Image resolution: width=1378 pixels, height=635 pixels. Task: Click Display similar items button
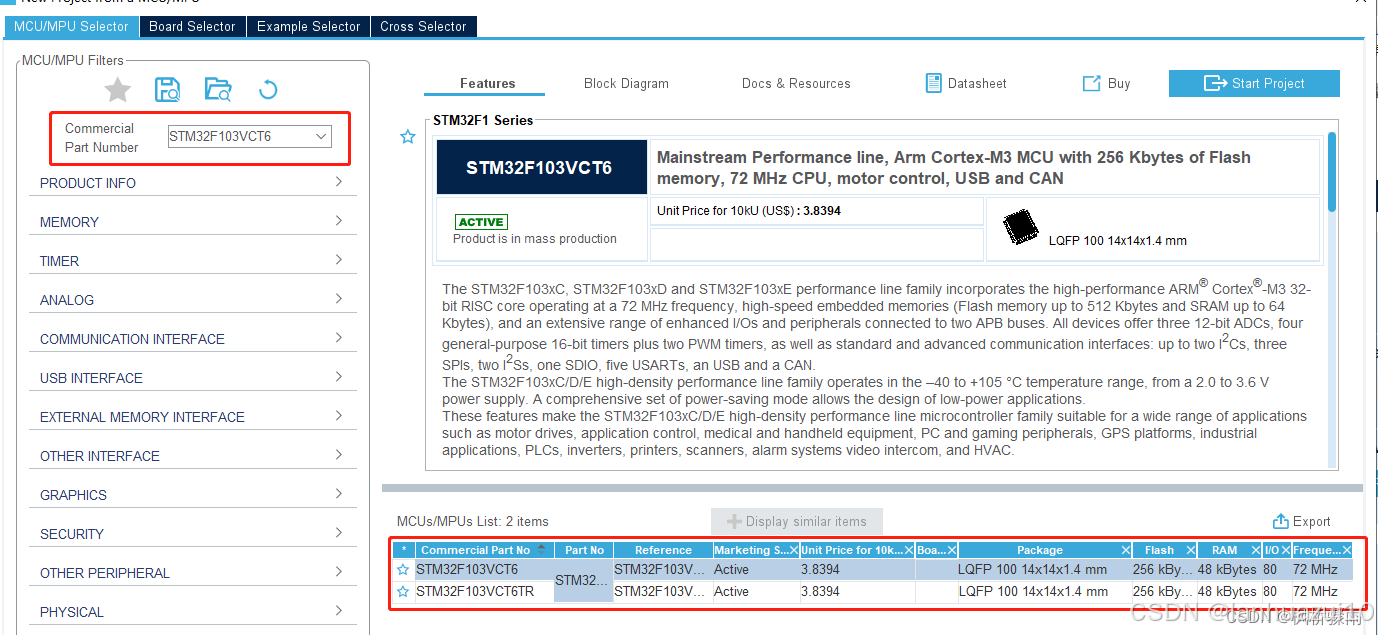797,521
